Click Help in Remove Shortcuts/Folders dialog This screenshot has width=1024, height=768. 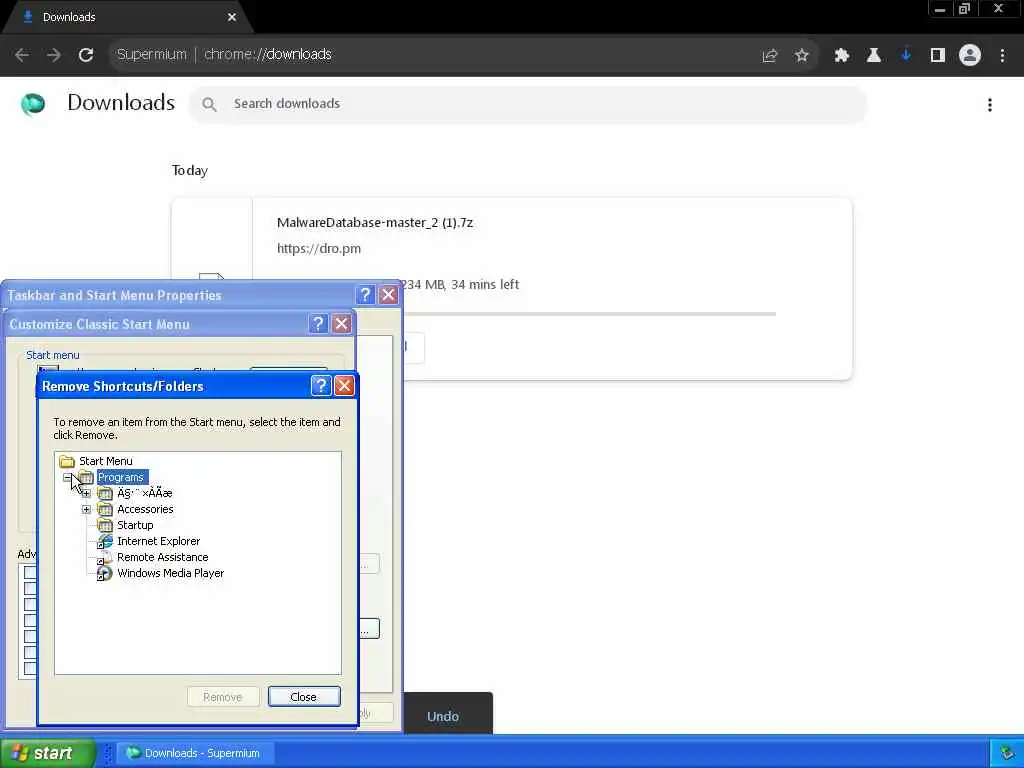click(x=321, y=386)
